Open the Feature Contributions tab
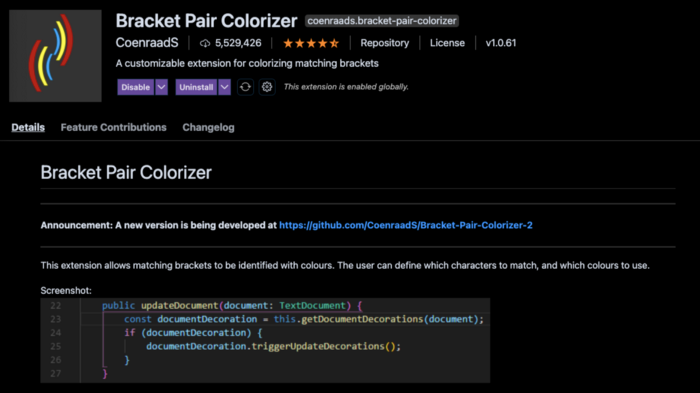 [x=113, y=127]
